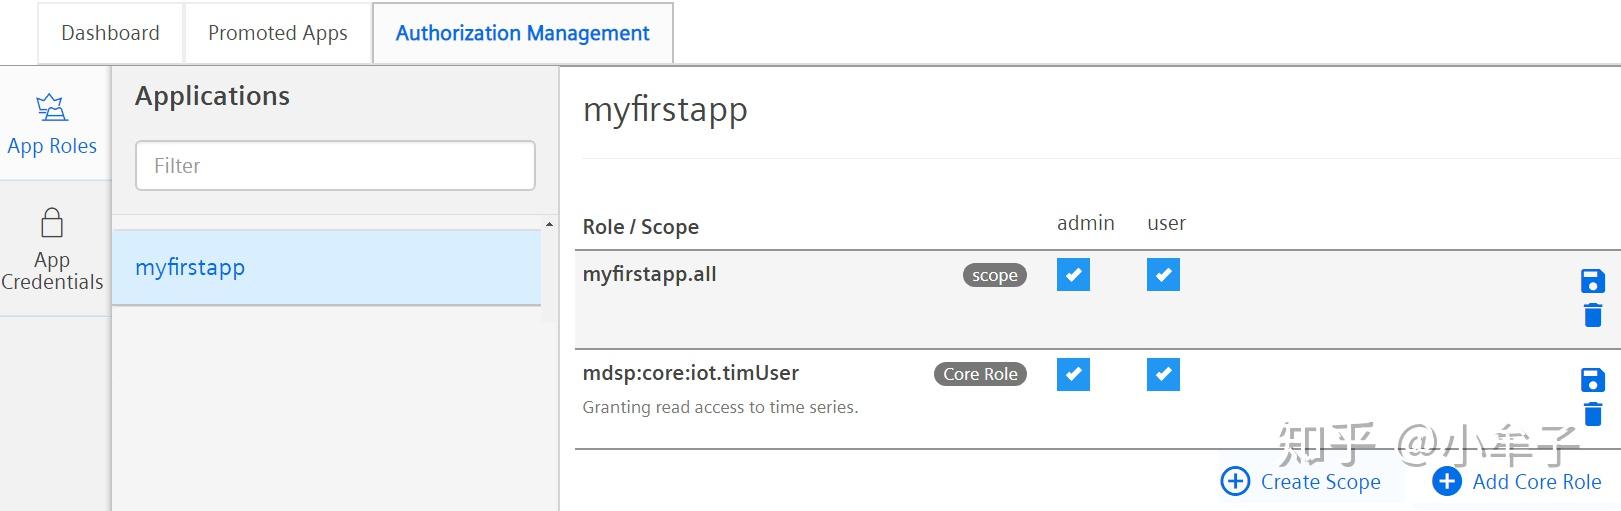Uncheck admin for myfirstapp.all
1621x511 pixels.
[x=1073, y=275]
